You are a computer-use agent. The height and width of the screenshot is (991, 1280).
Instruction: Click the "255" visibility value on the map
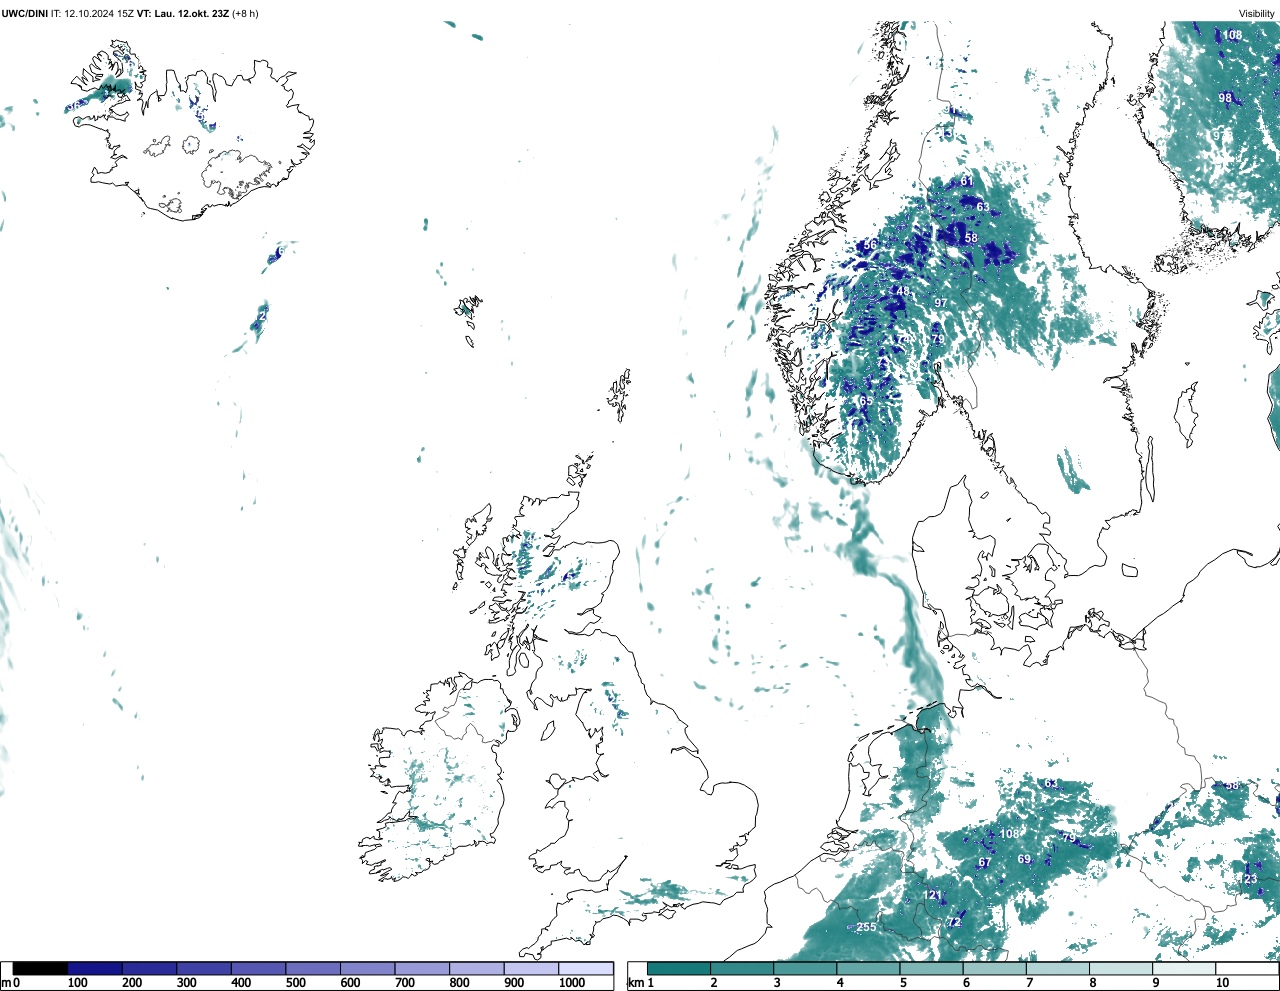[x=866, y=927]
